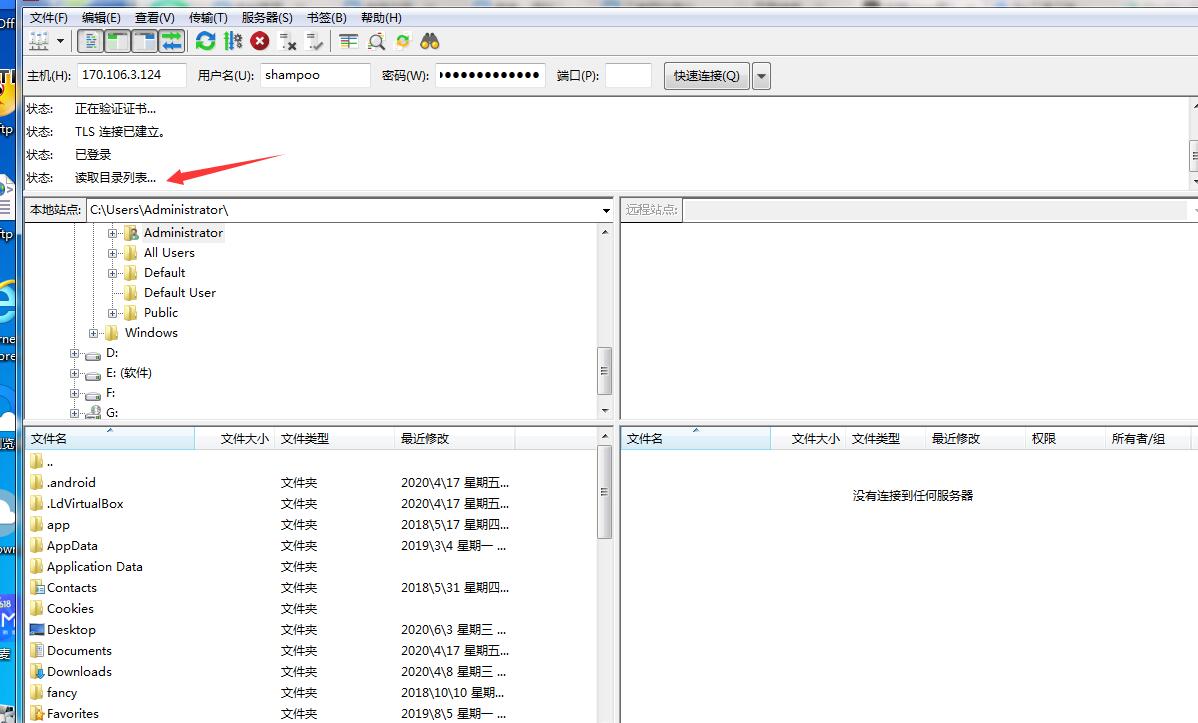Click the local tree vertical scrollbar thumb
The height and width of the screenshot is (723, 1198).
(x=604, y=371)
